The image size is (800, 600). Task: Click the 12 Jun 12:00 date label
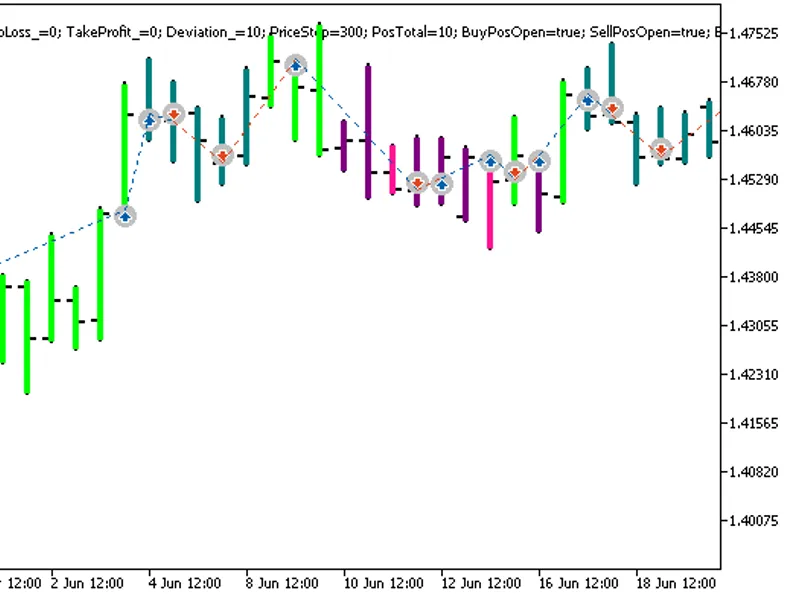click(481, 583)
